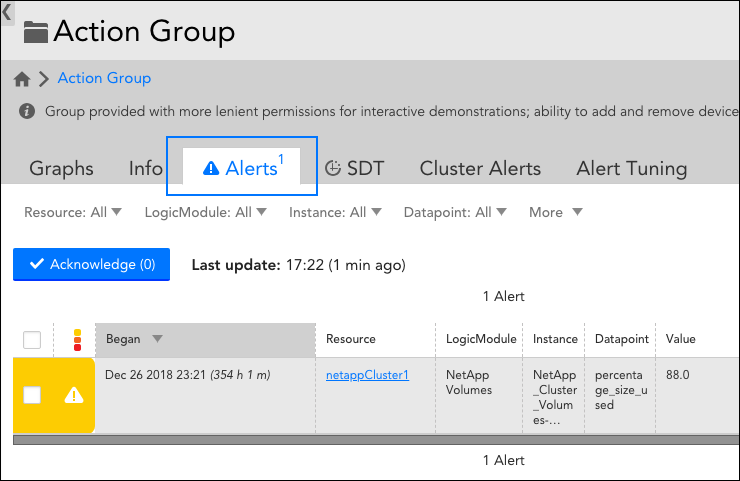The image size is (740, 481).
Task: Expand the Datapoint: All filter dropdown
Action: (x=455, y=212)
